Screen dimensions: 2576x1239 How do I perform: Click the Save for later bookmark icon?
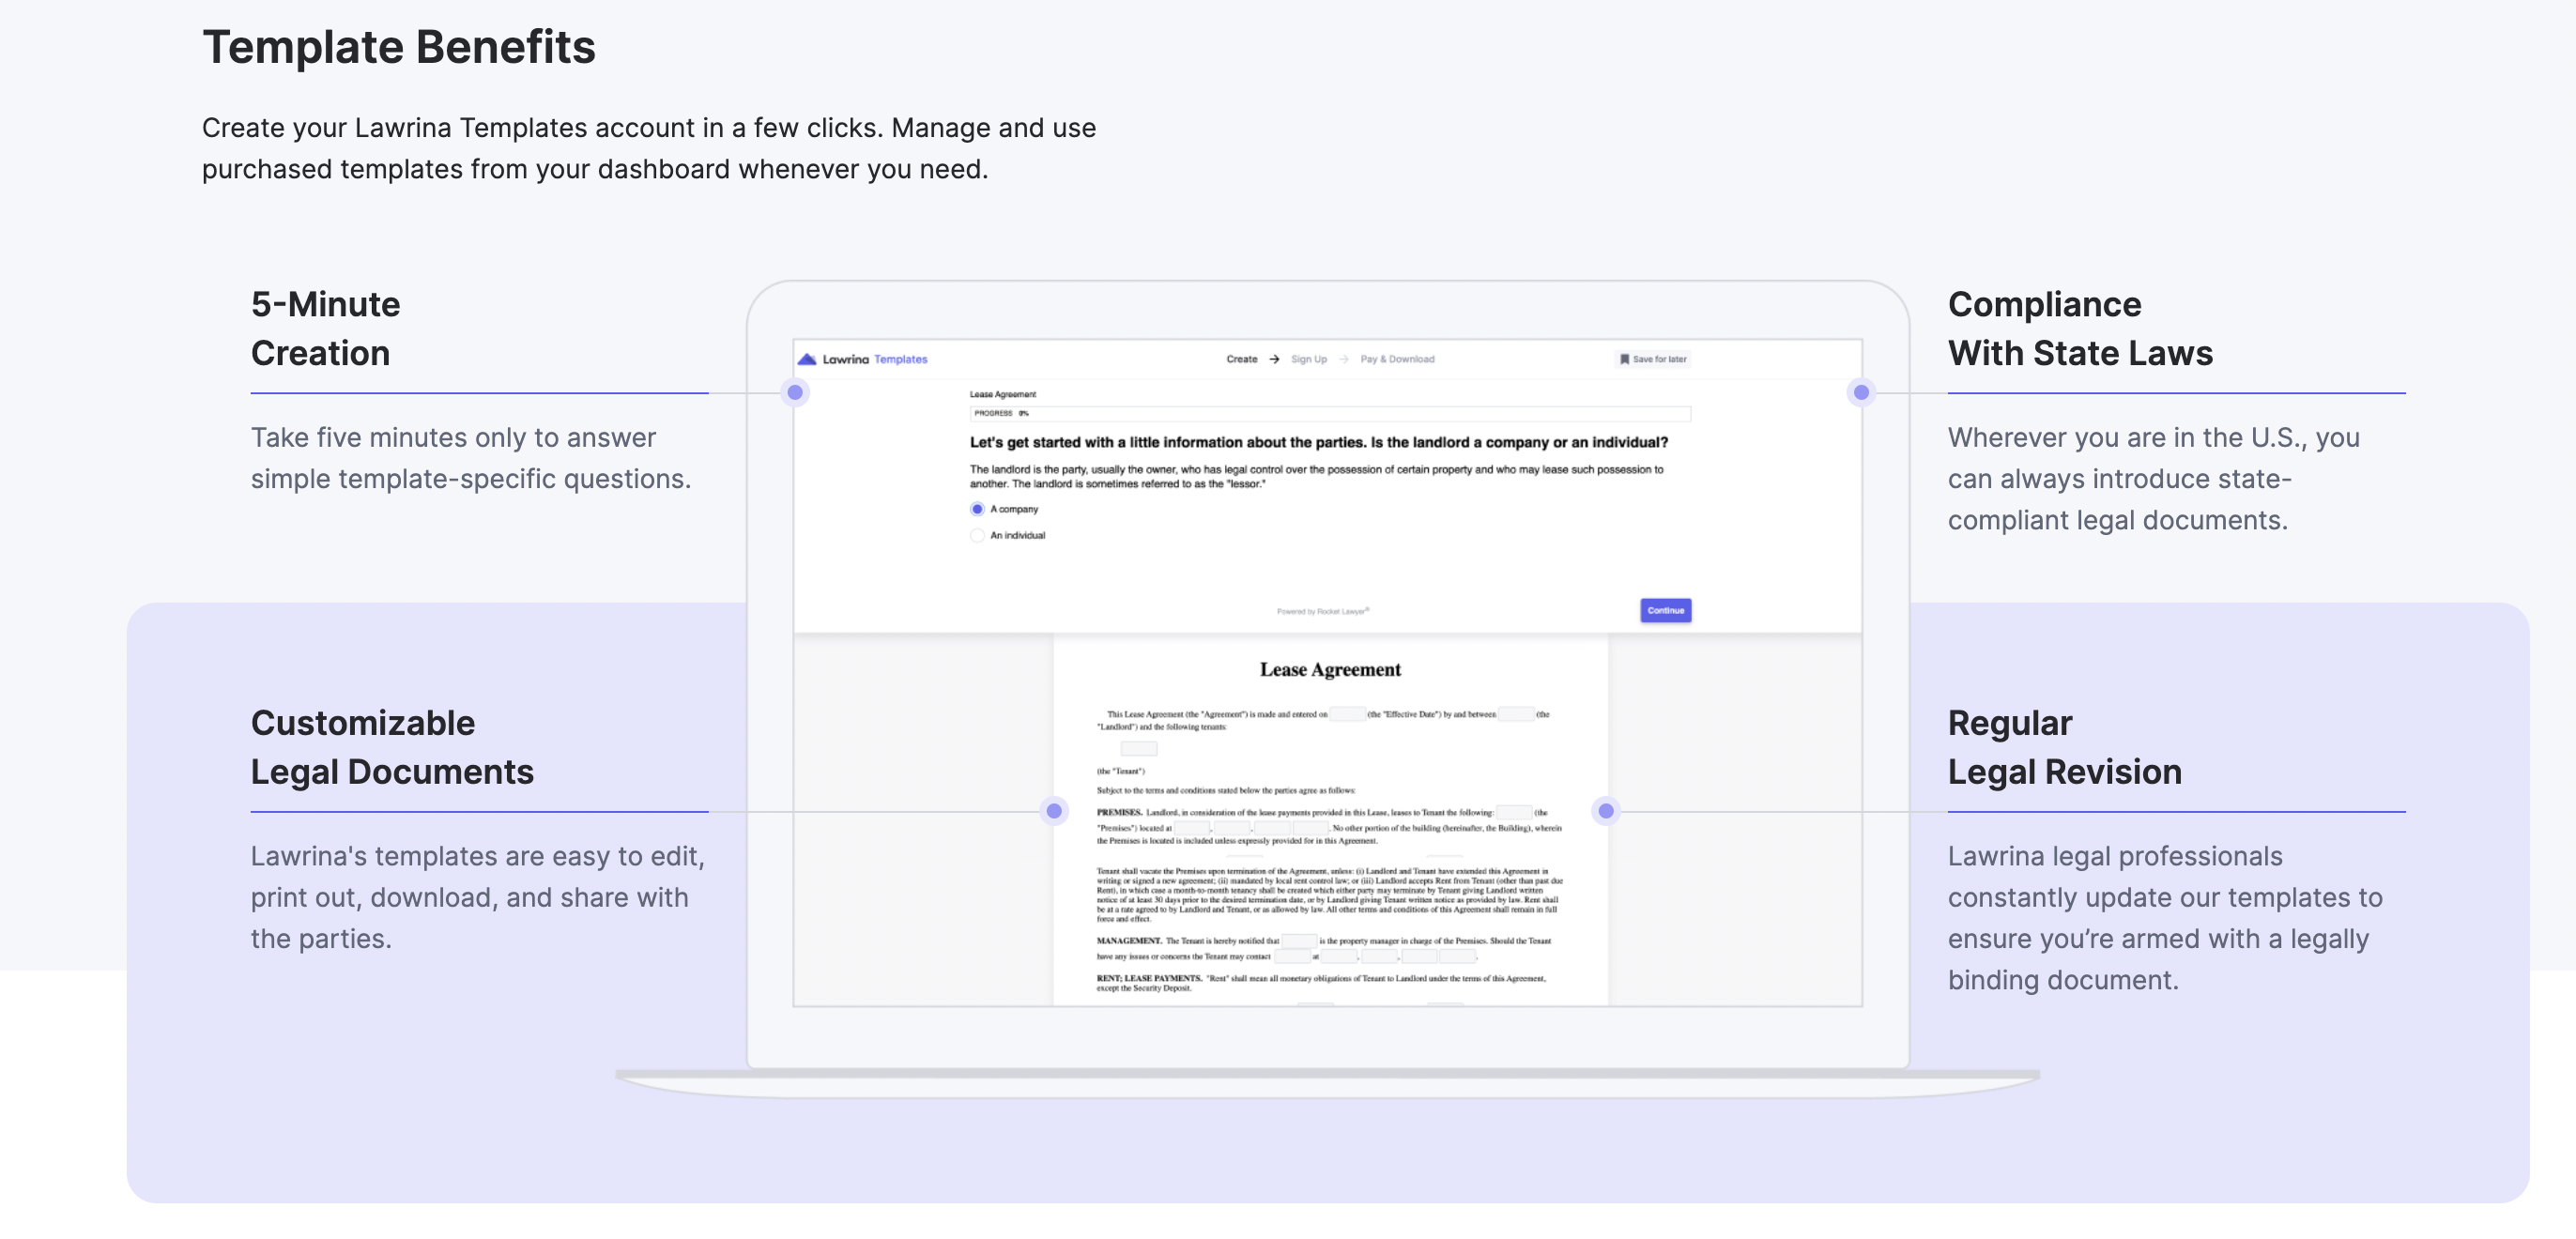(1624, 359)
